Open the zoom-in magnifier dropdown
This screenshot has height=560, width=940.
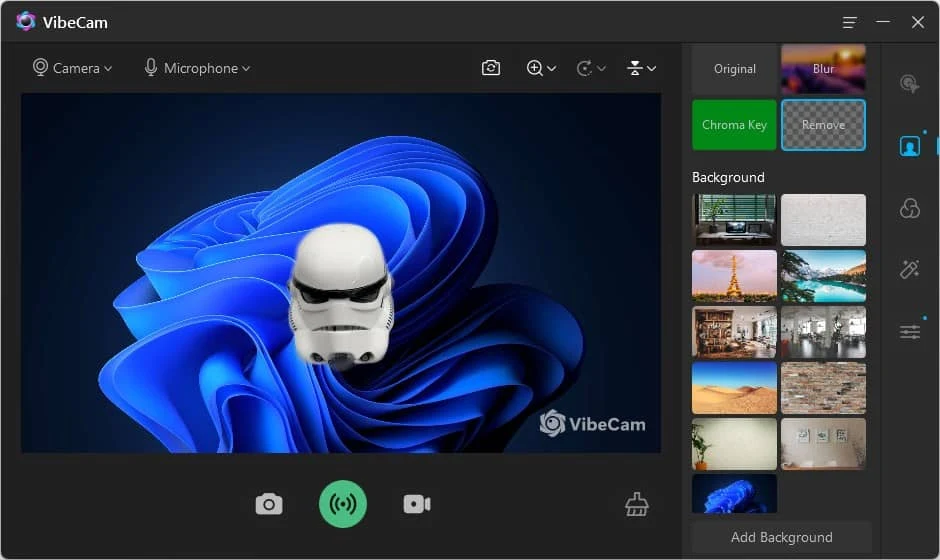(x=541, y=68)
